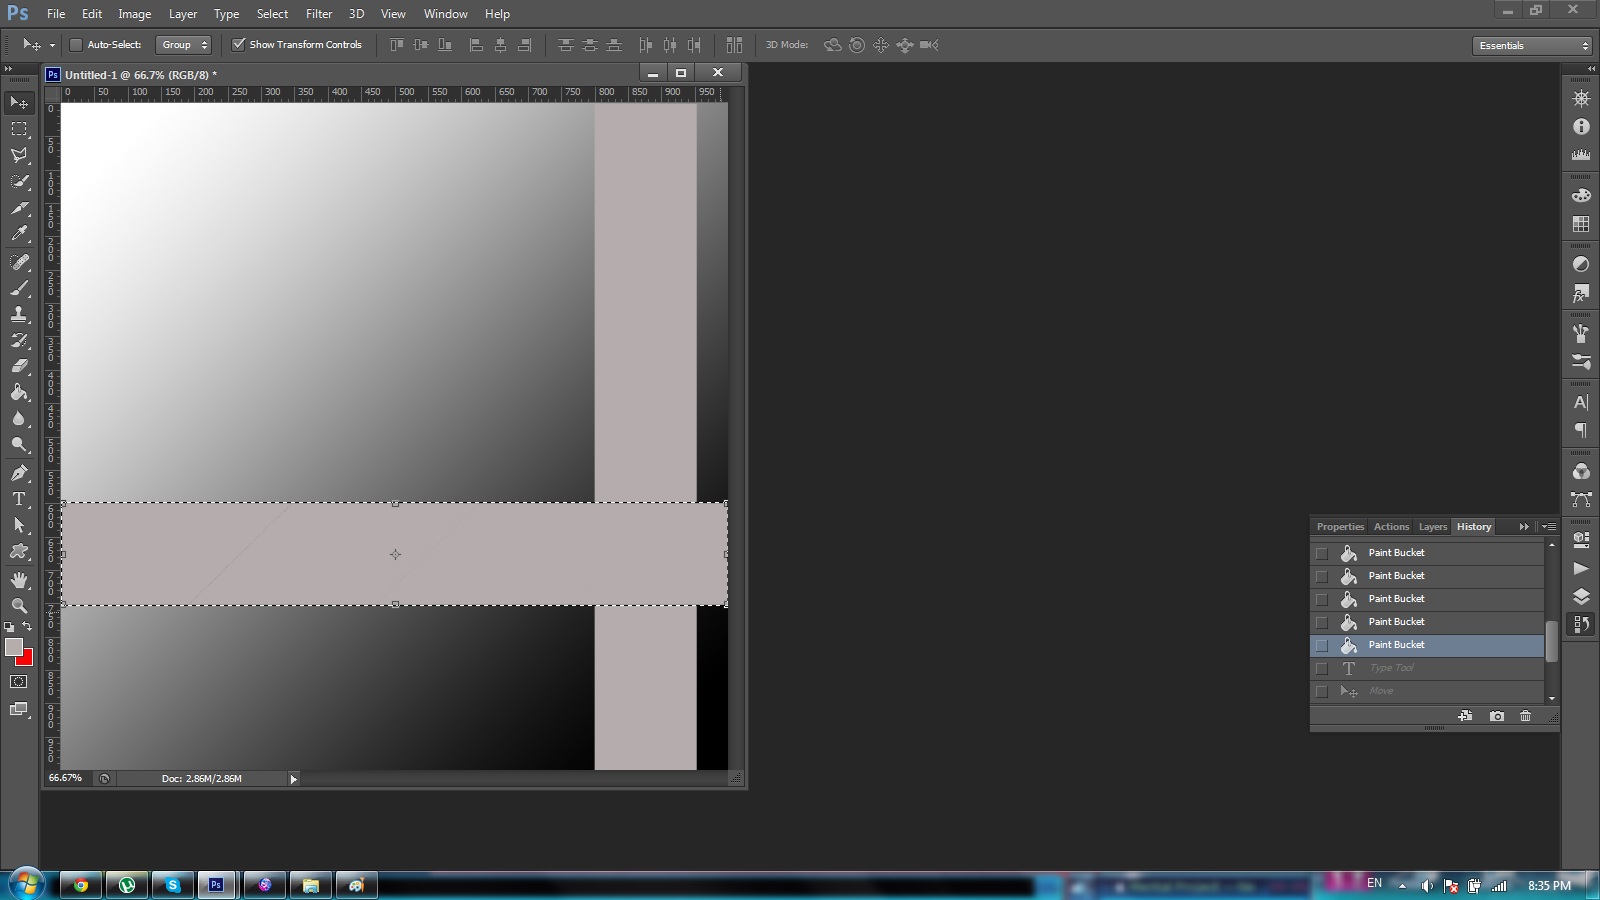The width and height of the screenshot is (1600, 900).
Task: Toggle history brush source for last Paint Bucket
Action: (x=1322, y=646)
